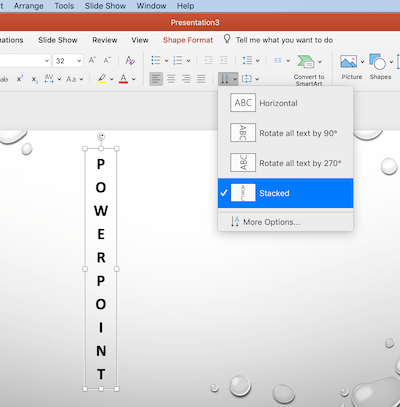Image resolution: width=400 pixels, height=407 pixels.
Task: Select Rotate all text by 270°
Action: 285,163
